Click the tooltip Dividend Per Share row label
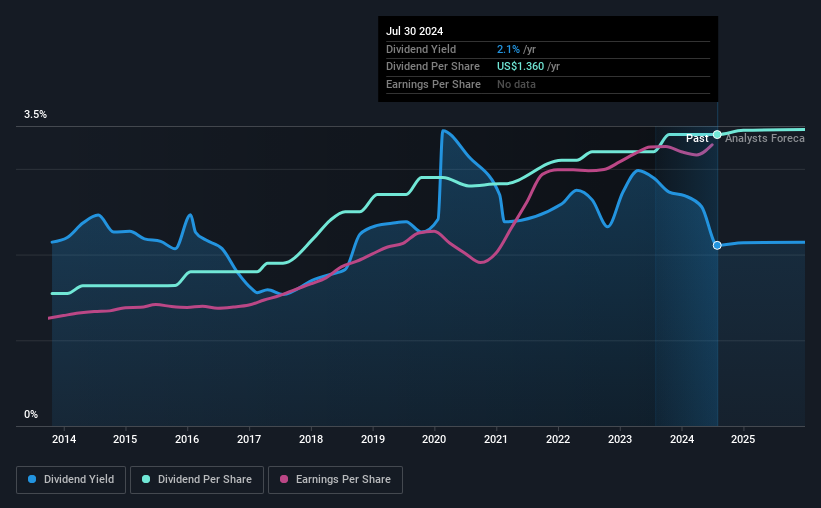 click(433, 67)
